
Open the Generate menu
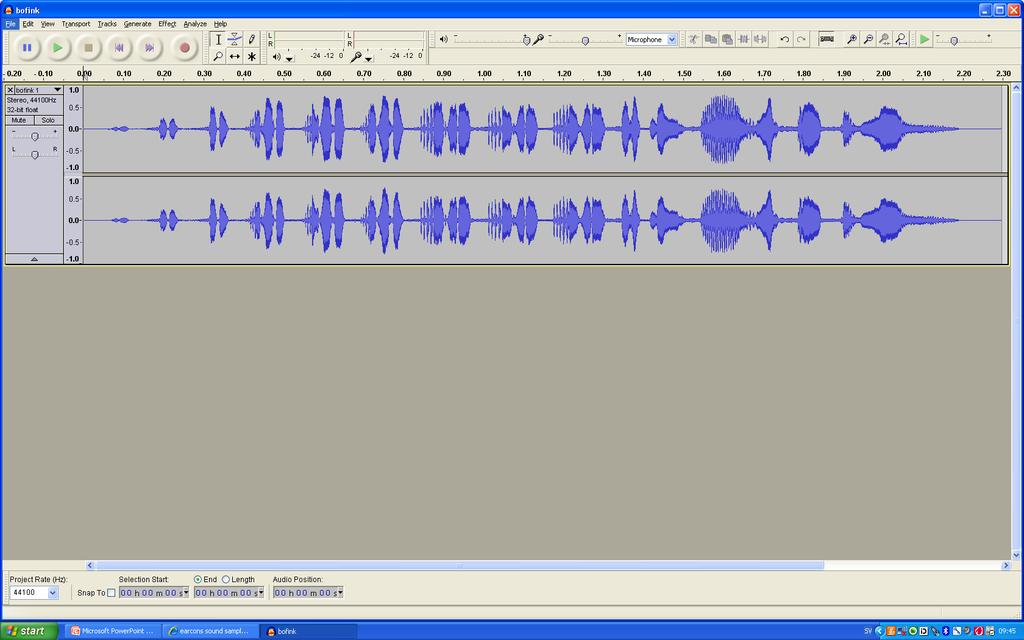[x=138, y=24]
